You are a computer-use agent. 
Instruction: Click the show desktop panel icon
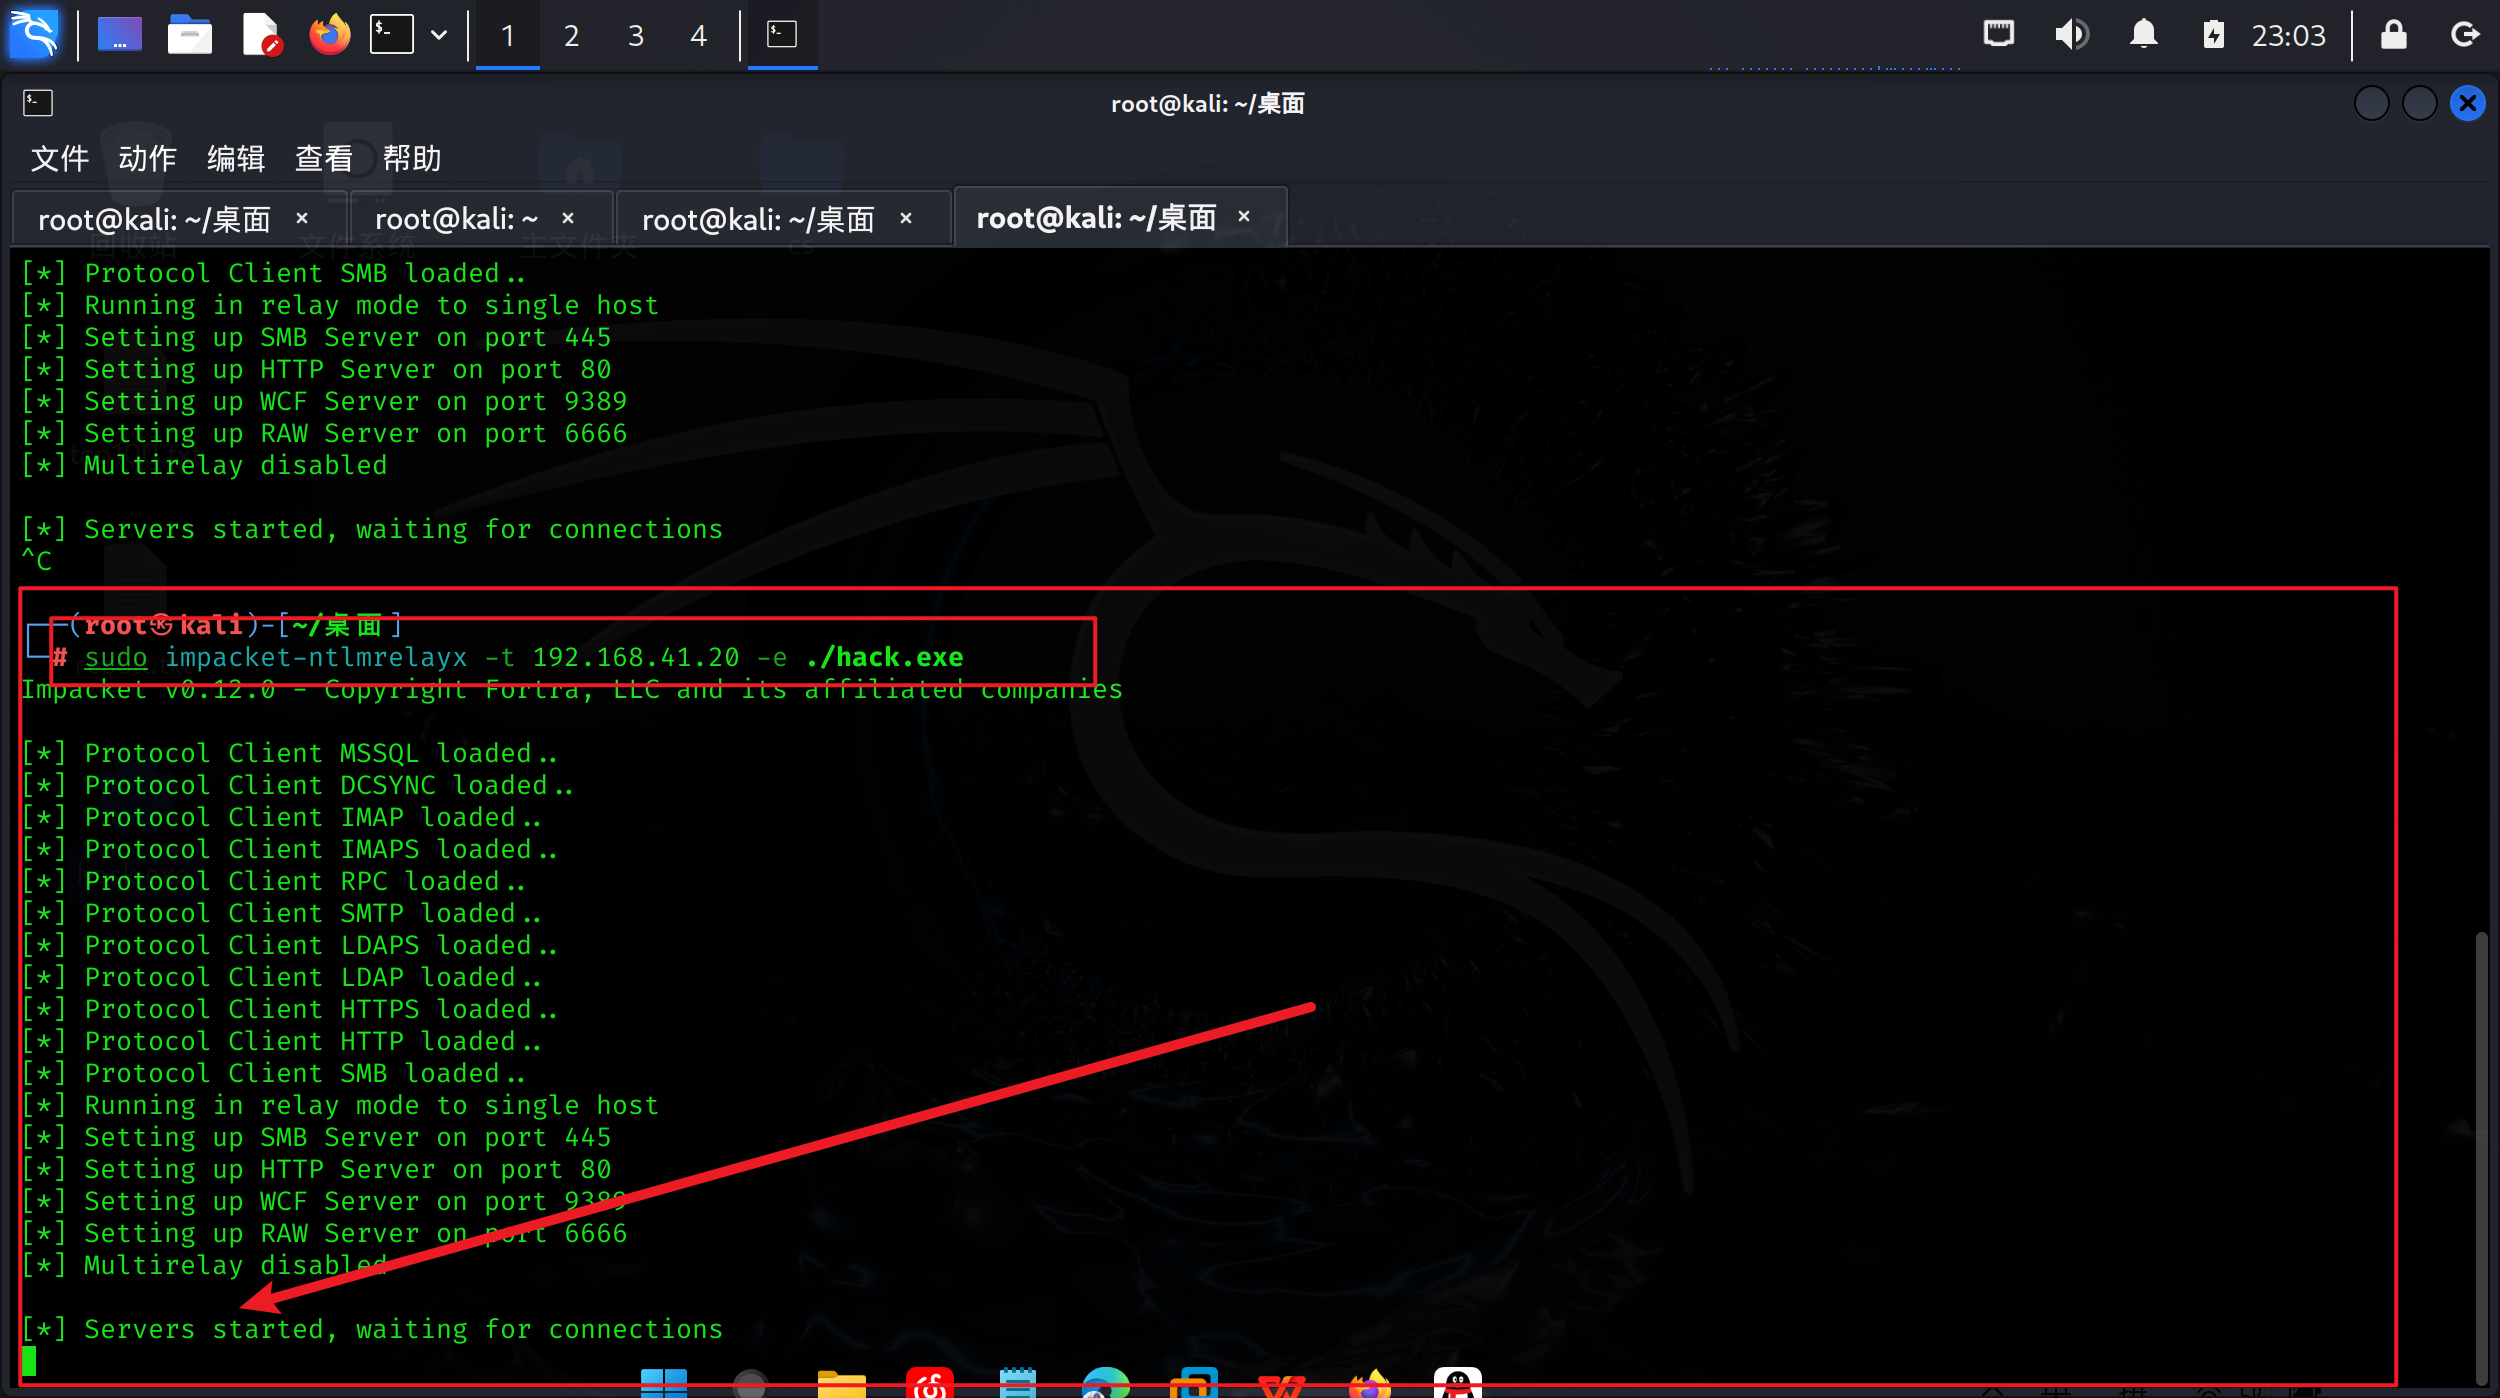[119, 35]
